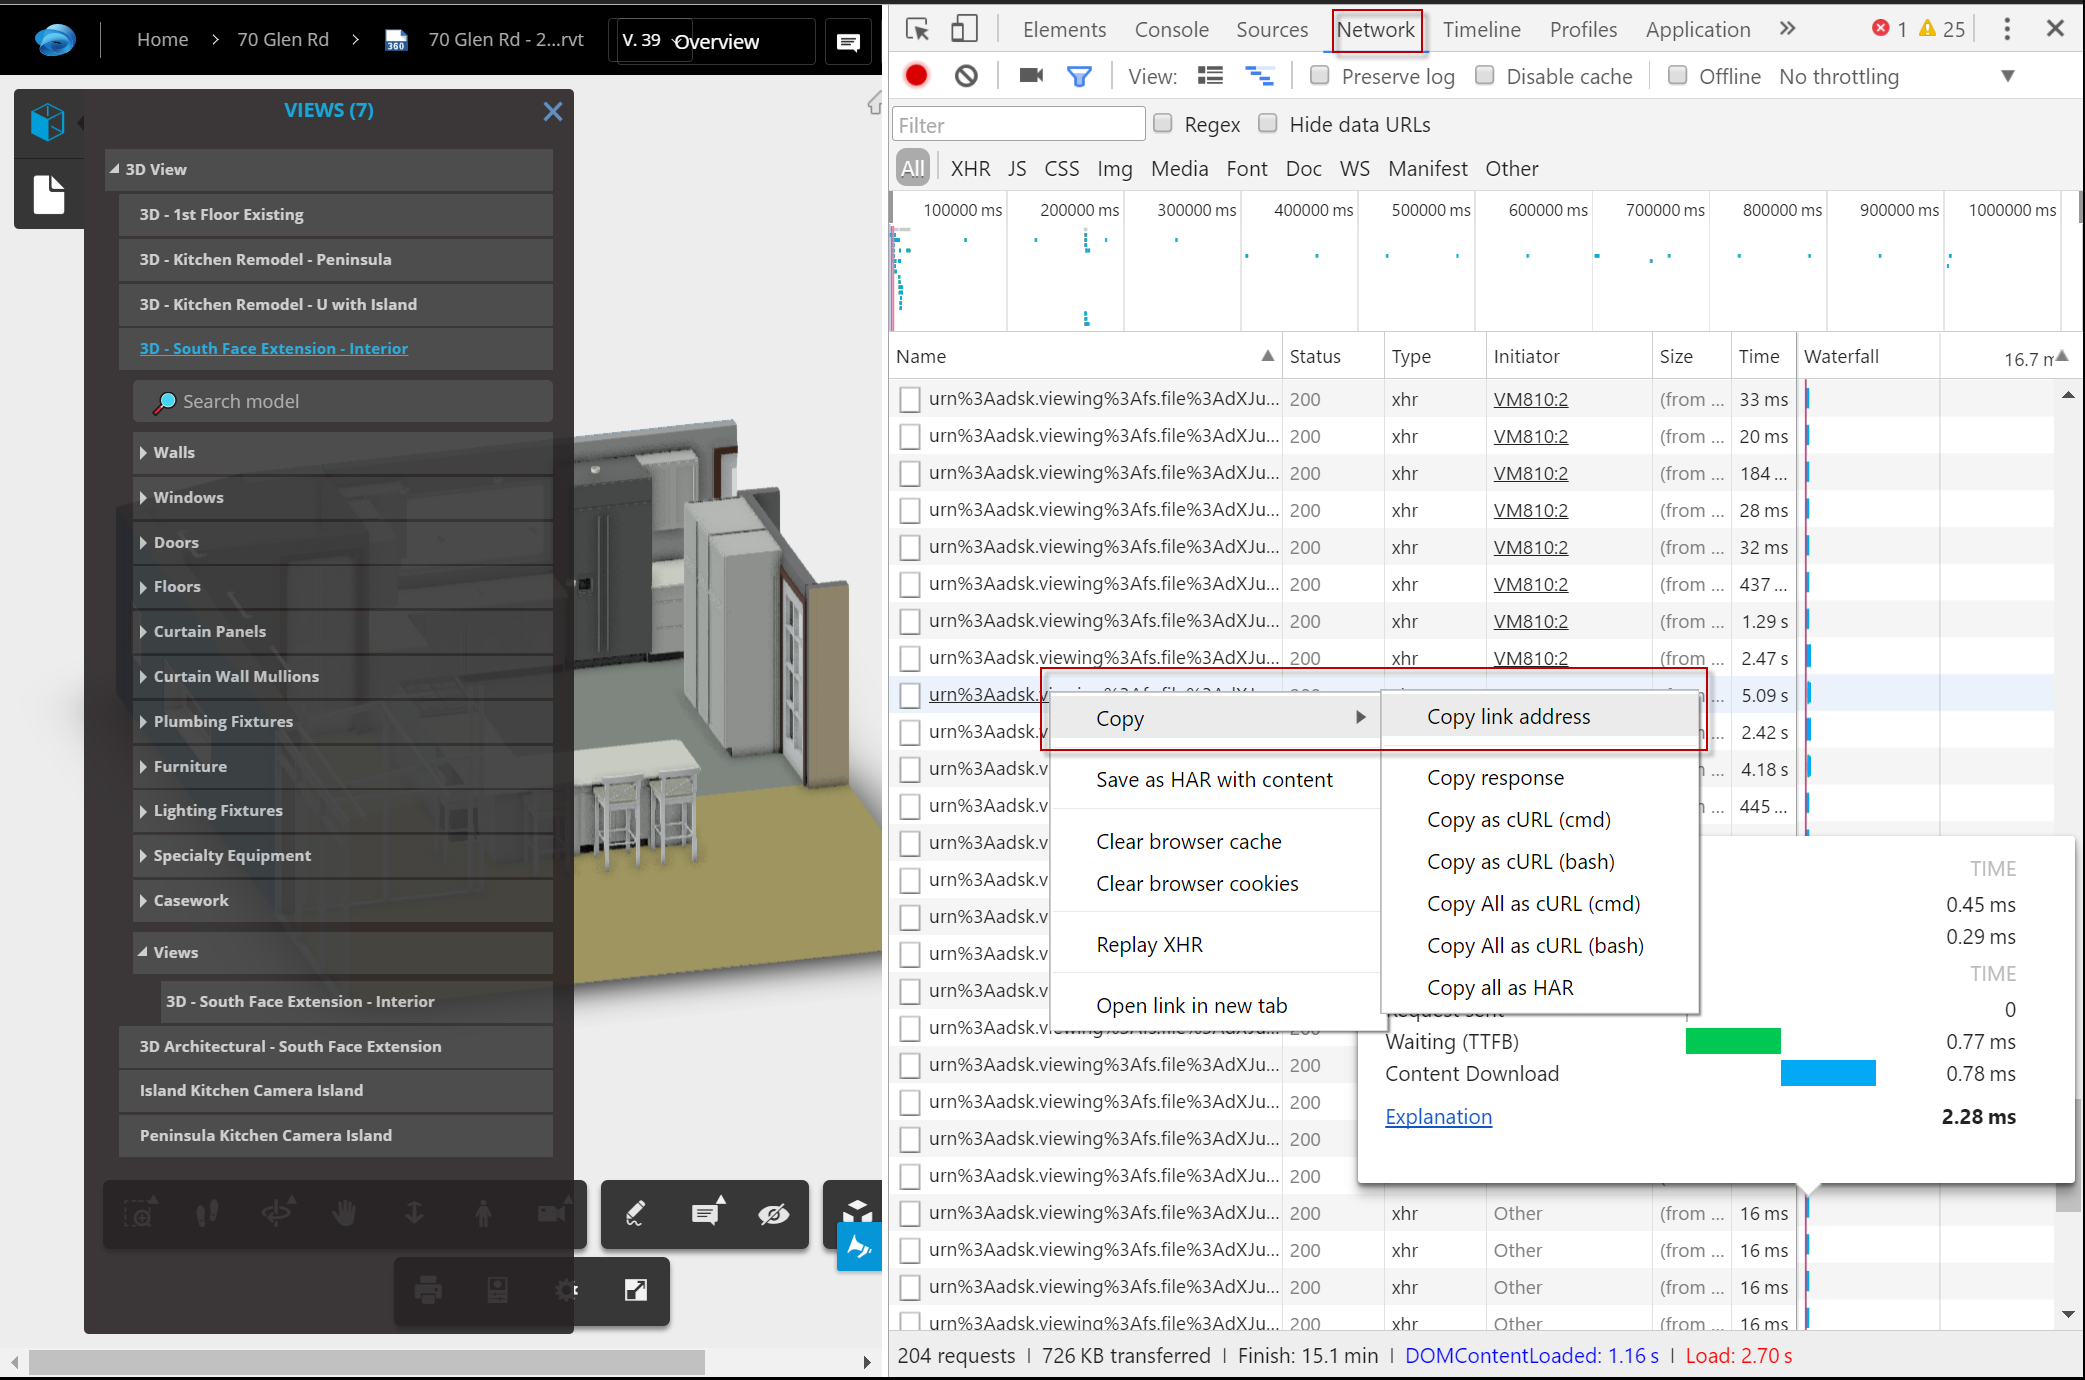The height and width of the screenshot is (1380, 2085).
Task: Click the Explanation link
Action: pos(1438,1117)
